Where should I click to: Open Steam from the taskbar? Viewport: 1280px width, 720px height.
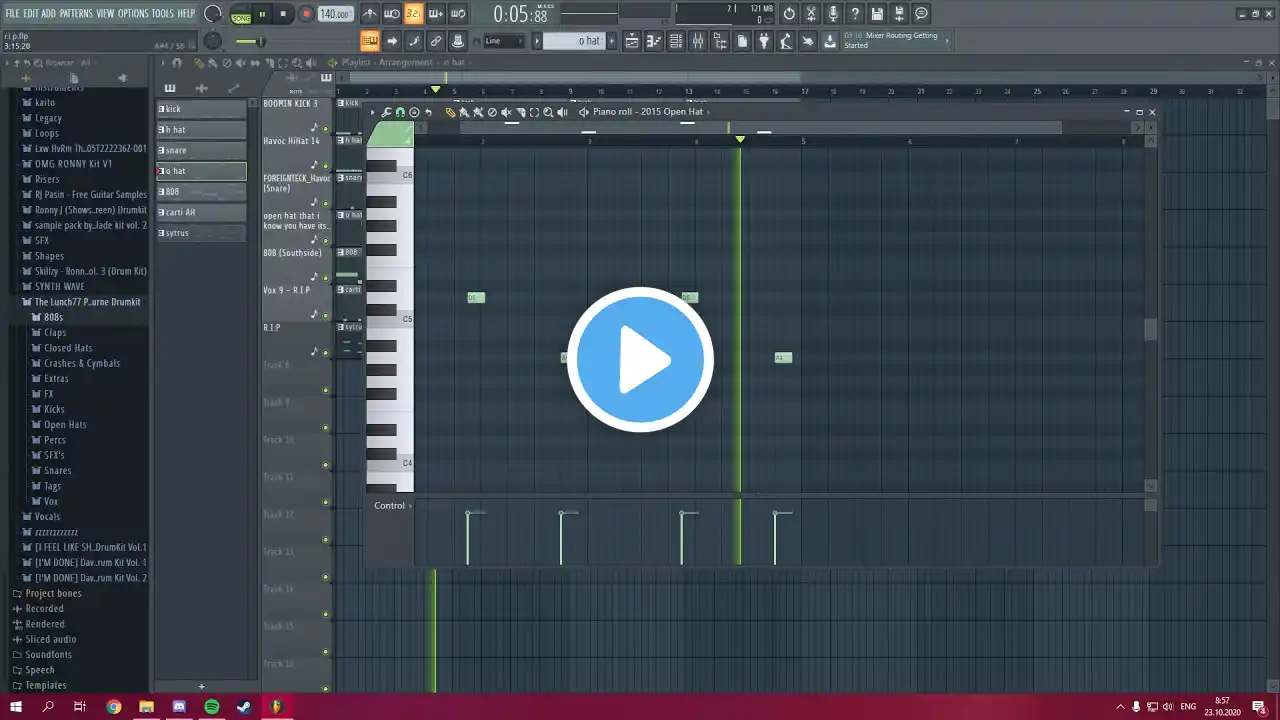click(244, 707)
